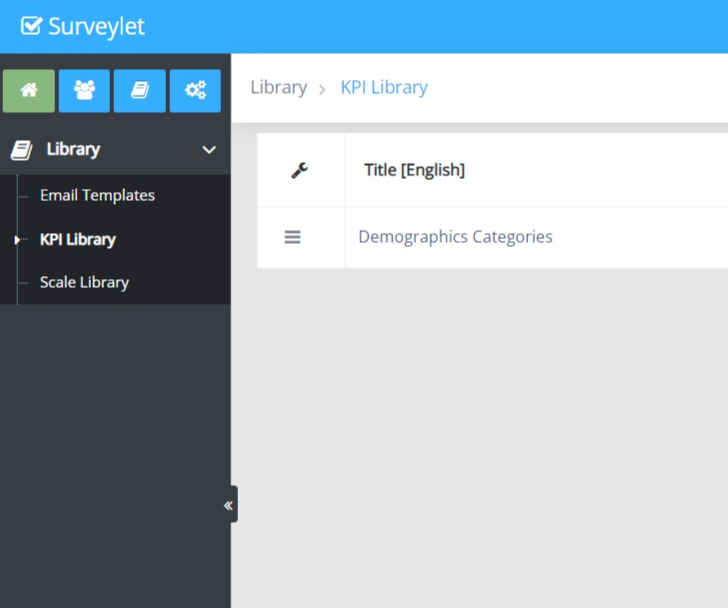
Task: Click the book icon beside Library heading
Action: click(21, 150)
